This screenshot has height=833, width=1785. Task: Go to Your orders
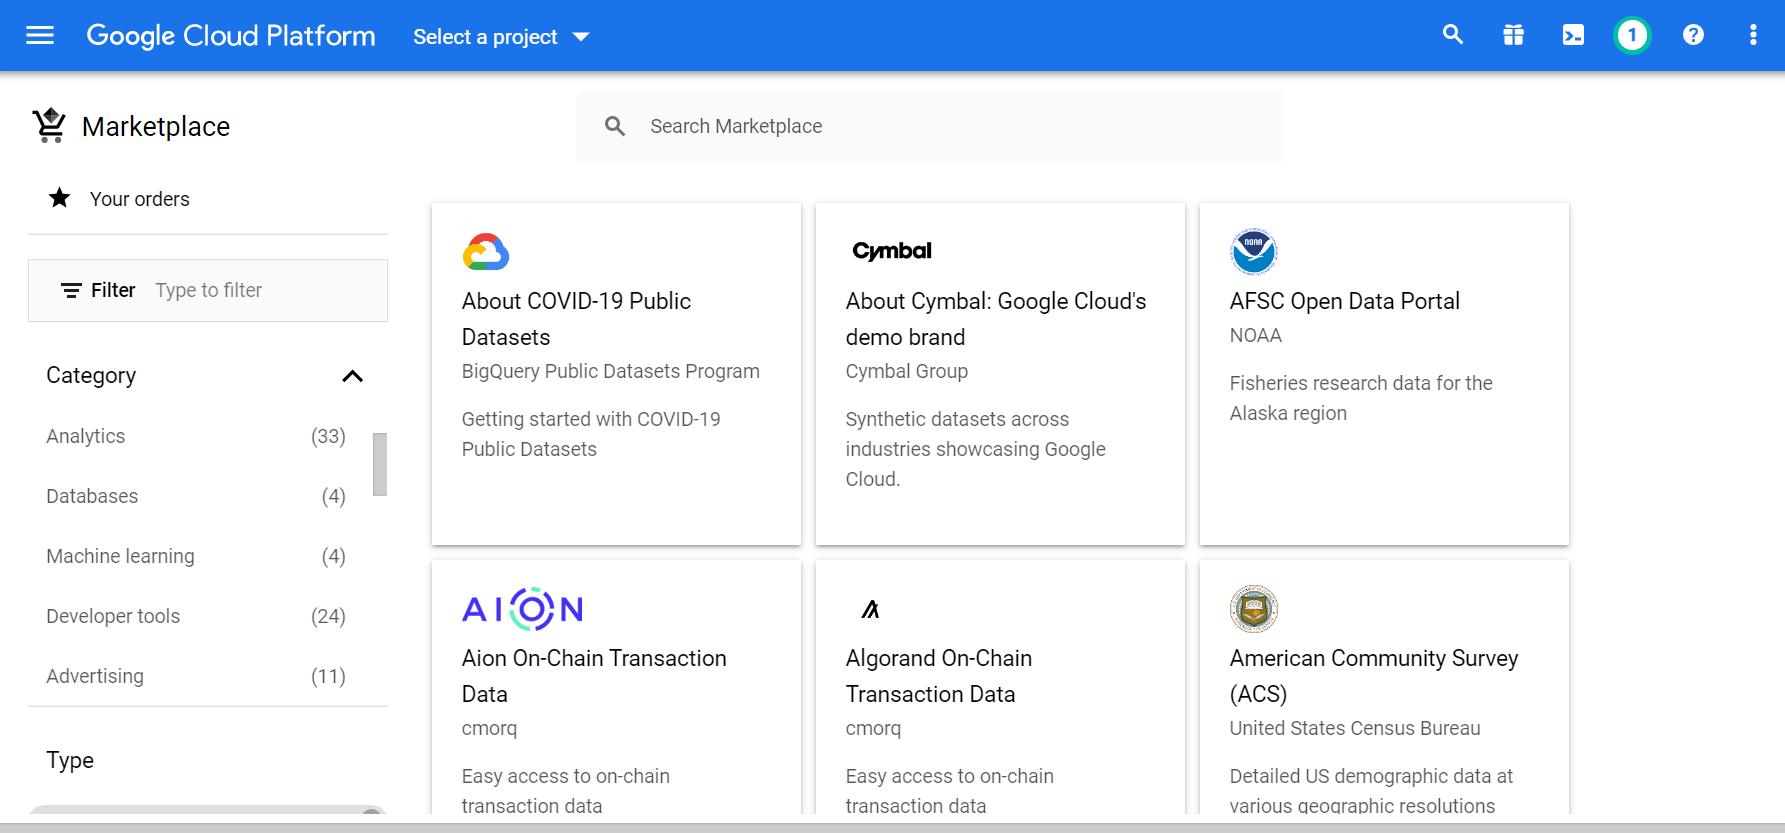point(140,199)
